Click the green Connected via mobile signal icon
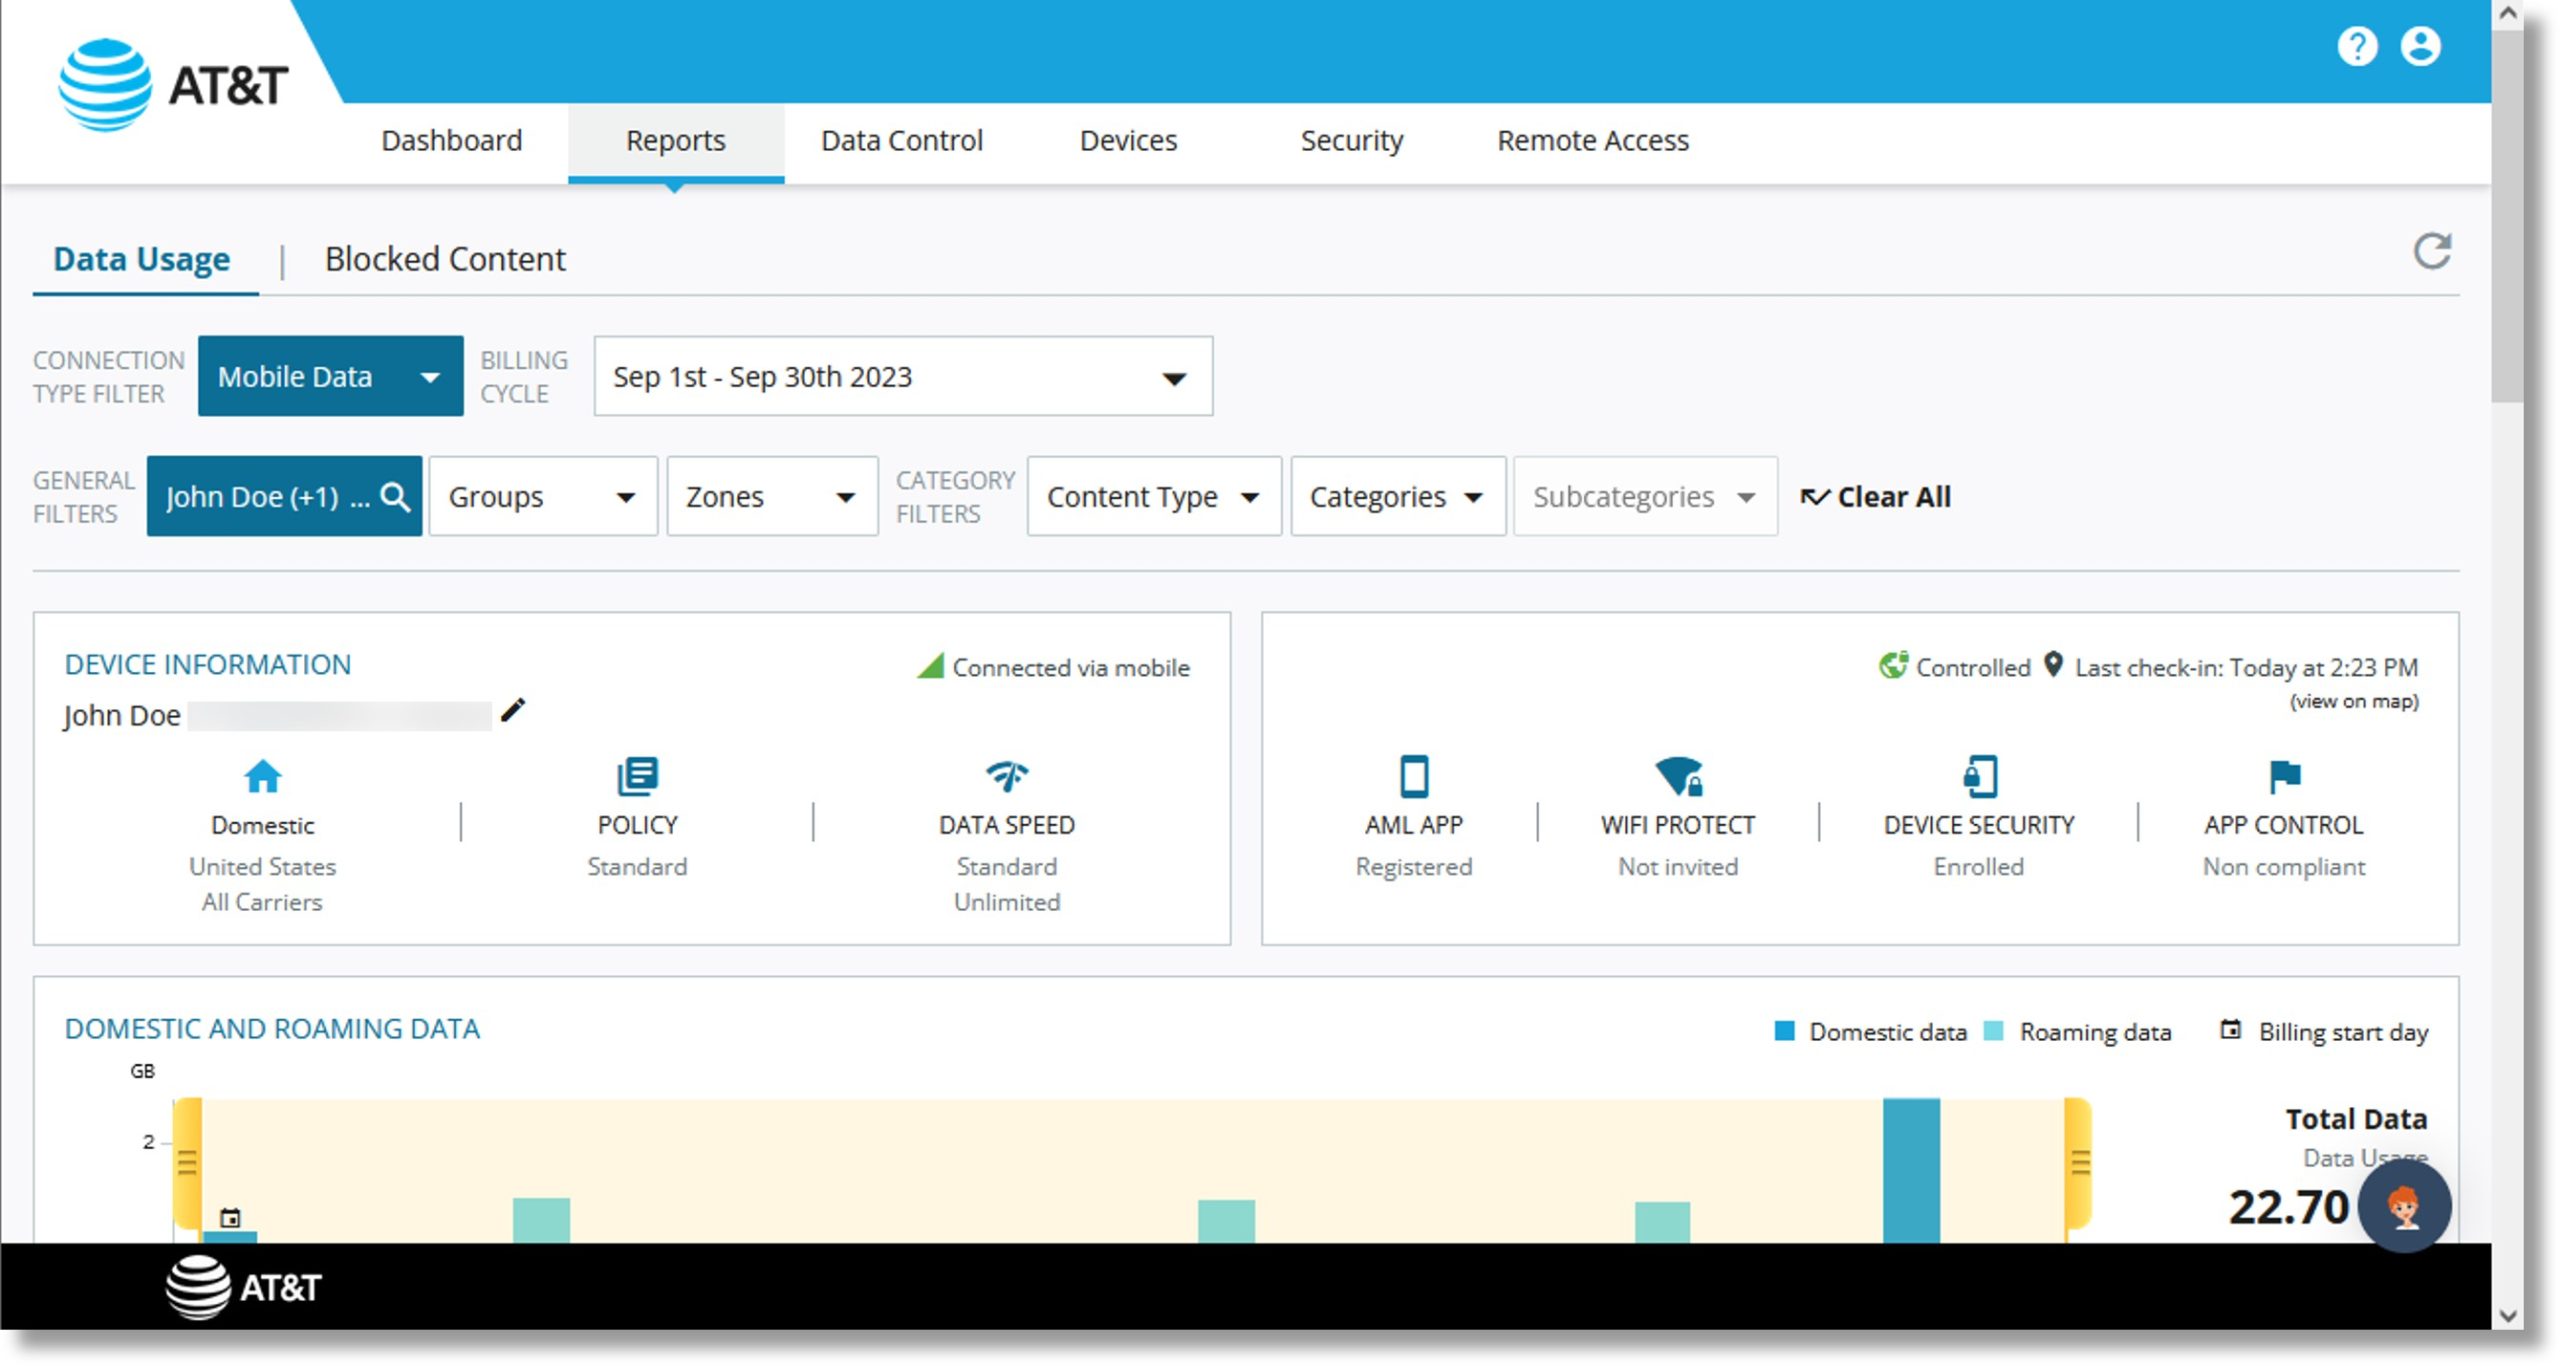The image size is (2560, 1366). [930, 665]
